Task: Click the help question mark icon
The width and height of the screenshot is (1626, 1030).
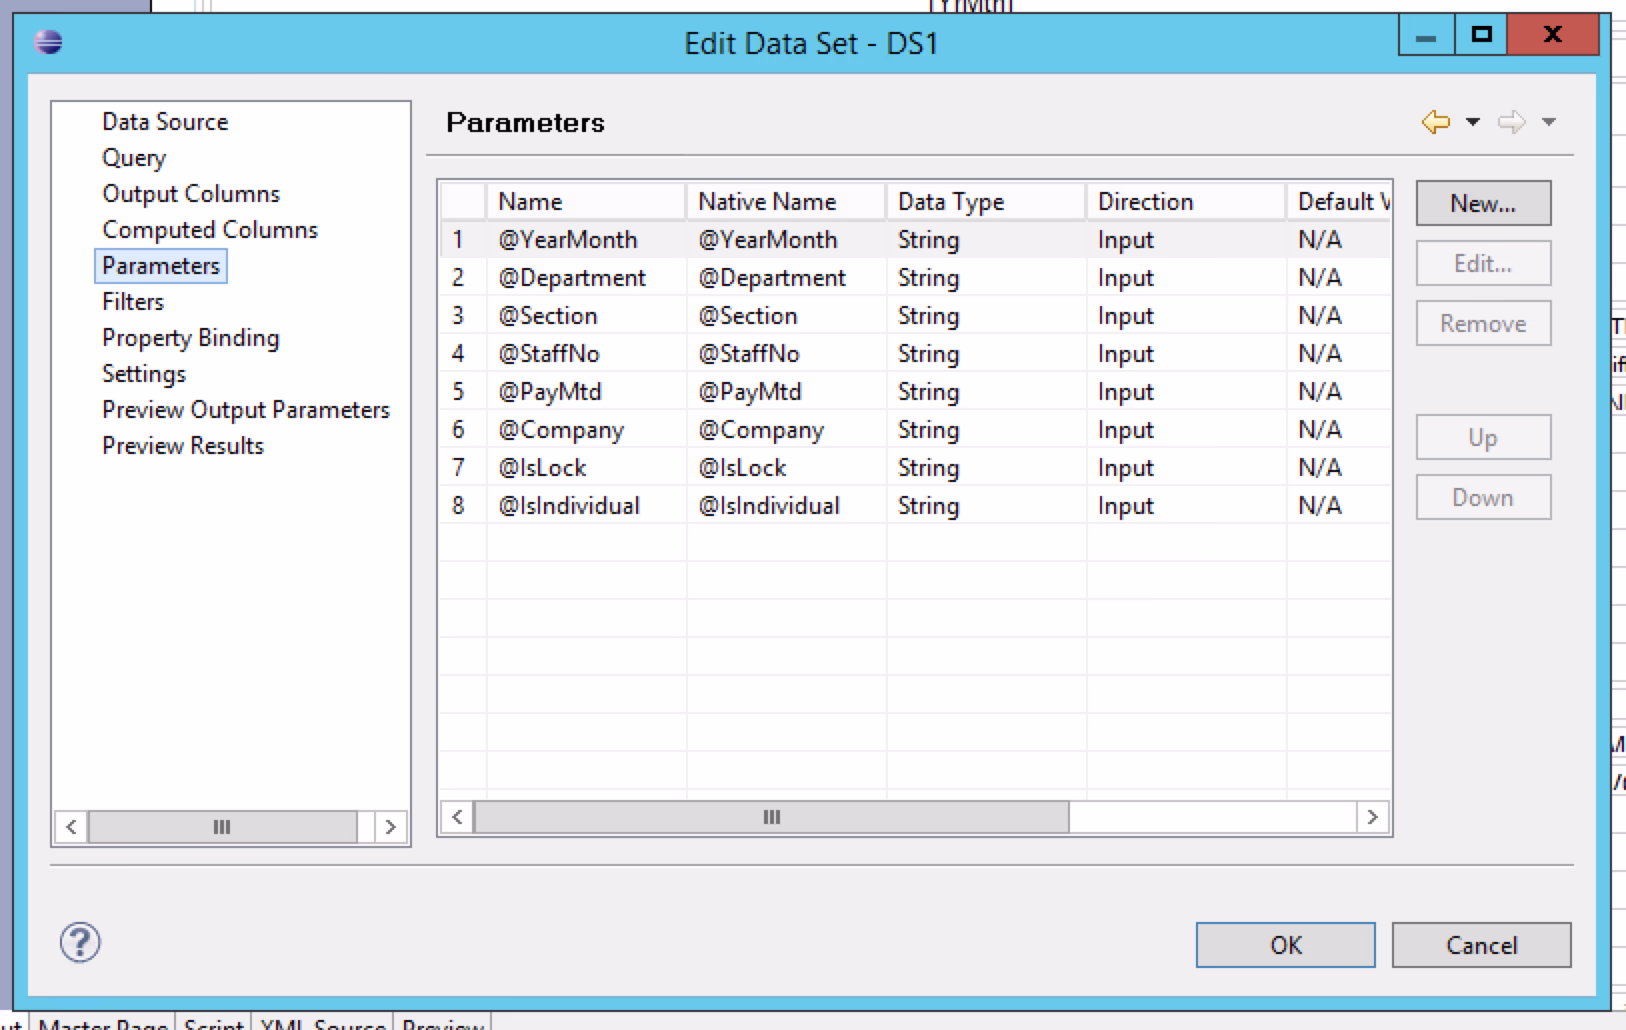Action: coord(80,942)
